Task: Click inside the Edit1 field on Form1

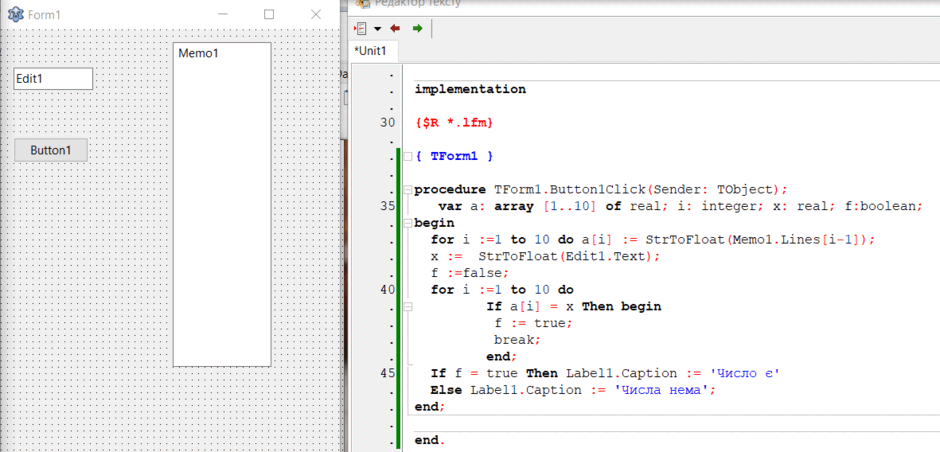Action: (53, 79)
